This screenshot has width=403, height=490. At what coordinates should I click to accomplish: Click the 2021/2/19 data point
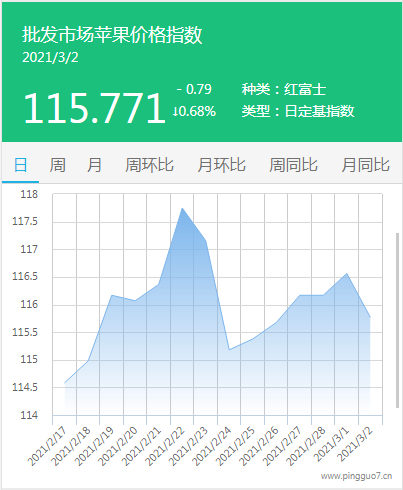point(112,295)
